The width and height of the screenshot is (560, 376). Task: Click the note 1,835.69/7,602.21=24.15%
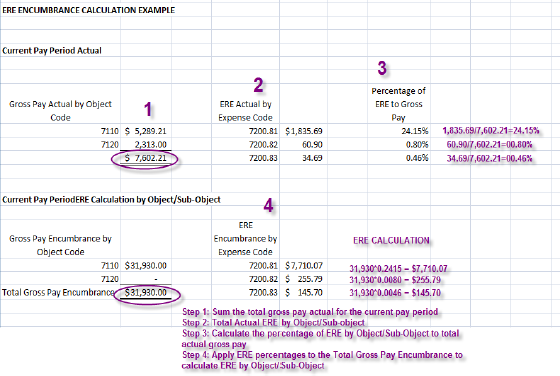(x=491, y=131)
